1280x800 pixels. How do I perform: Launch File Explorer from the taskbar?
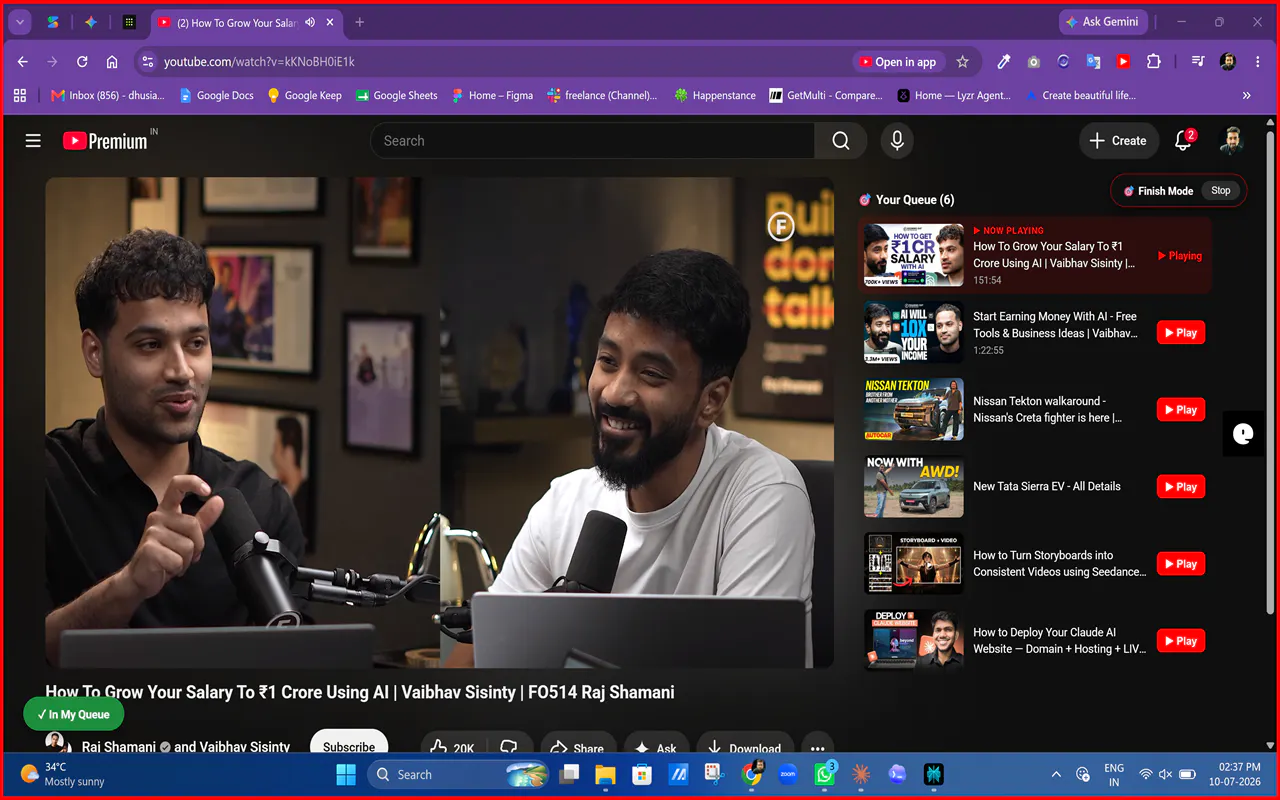point(605,774)
